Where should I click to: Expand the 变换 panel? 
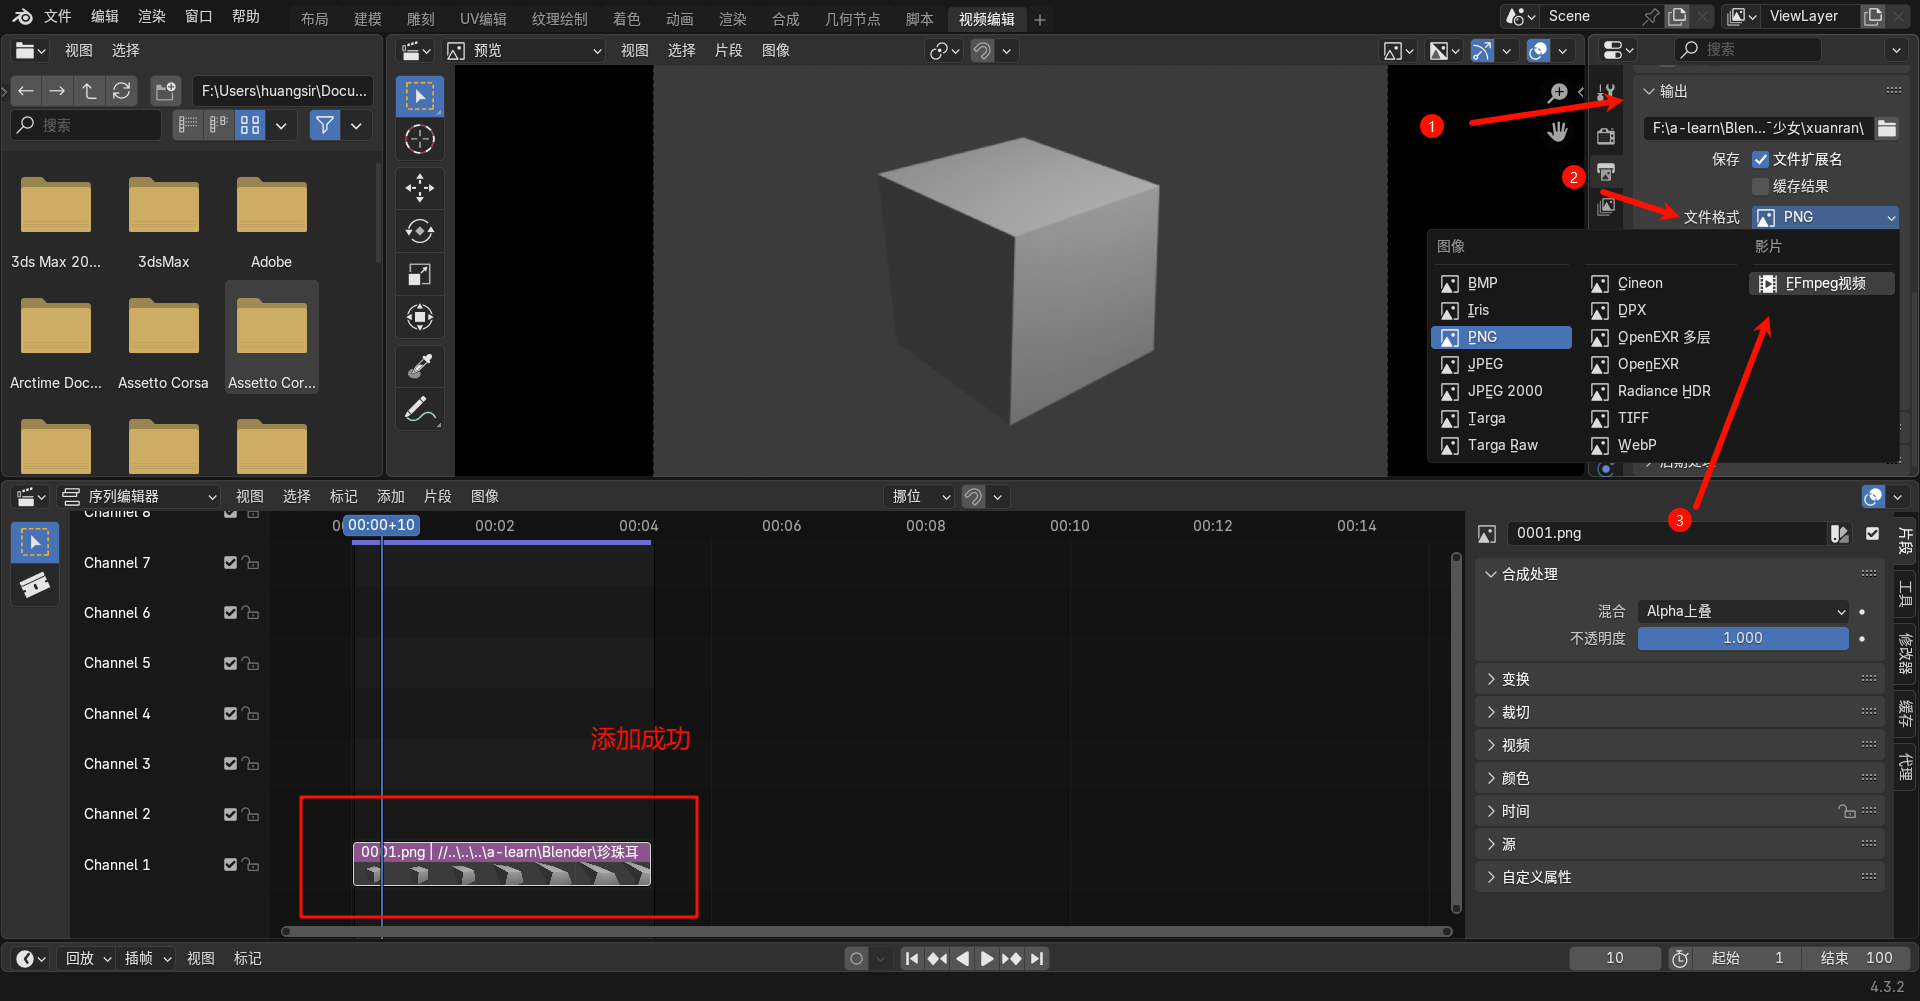click(x=1515, y=679)
